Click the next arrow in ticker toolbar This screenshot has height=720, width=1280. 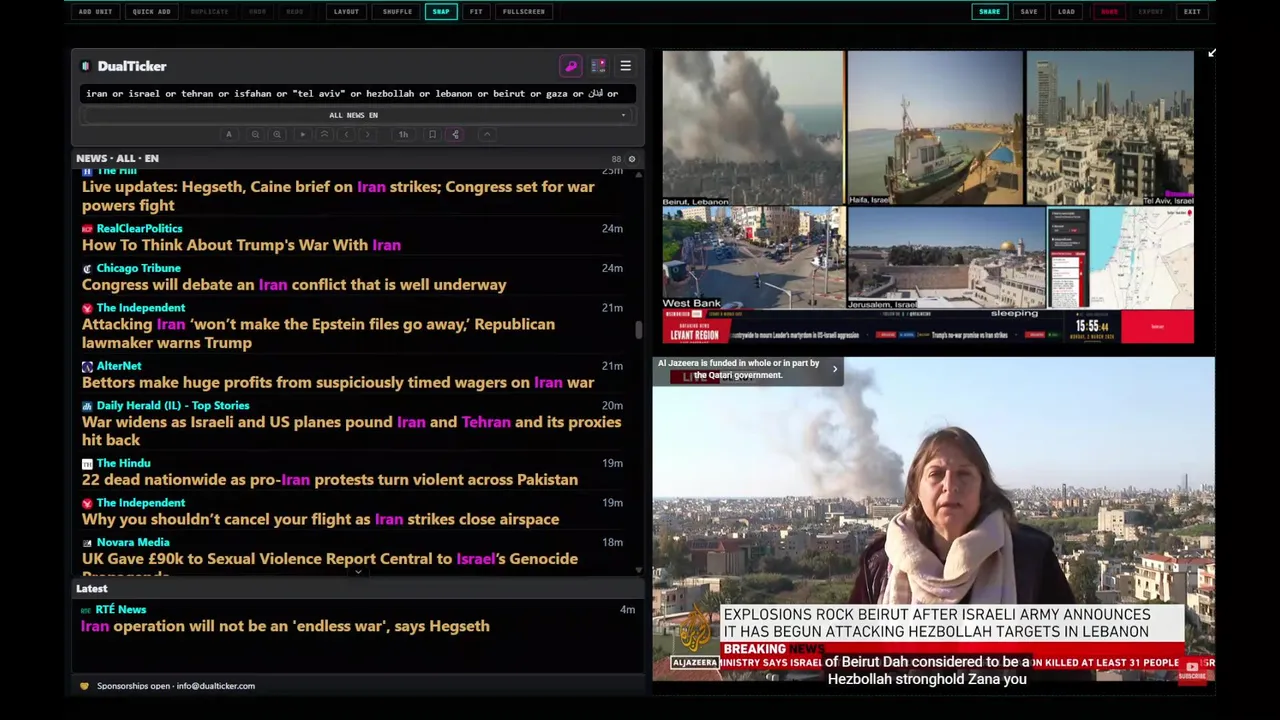pyautogui.click(x=367, y=134)
